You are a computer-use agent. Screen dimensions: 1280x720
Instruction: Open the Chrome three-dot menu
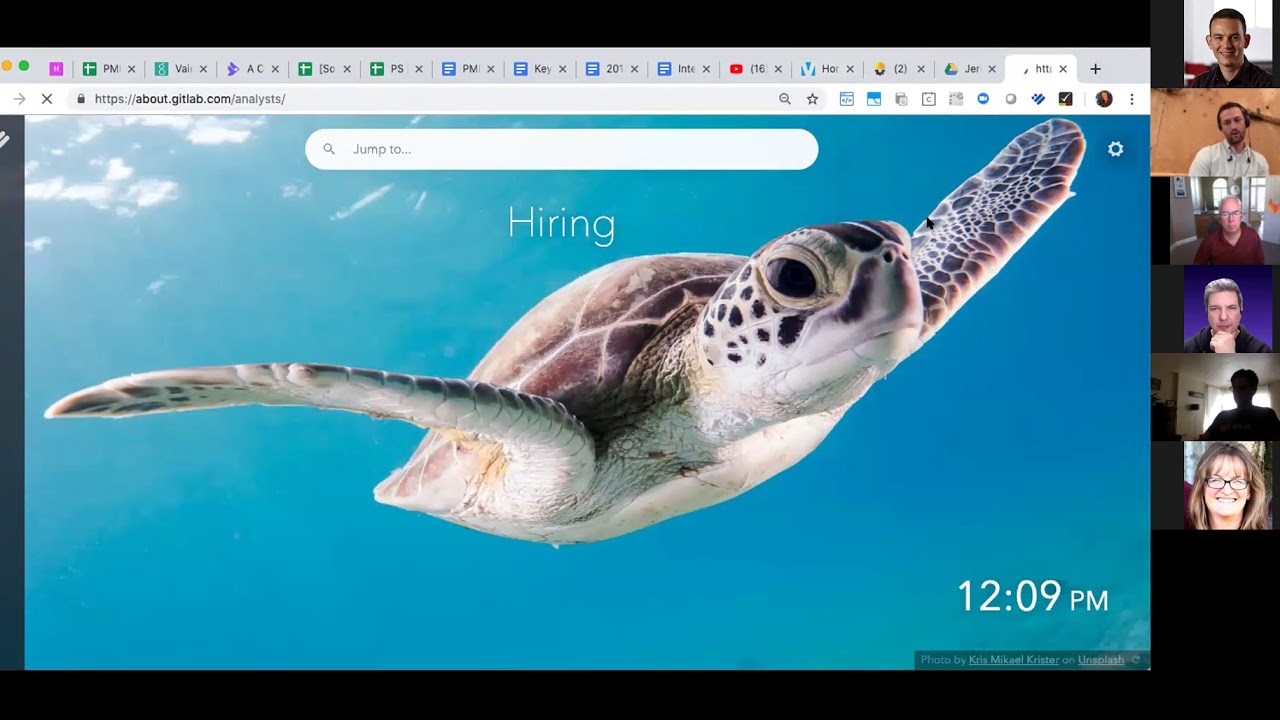[x=1131, y=99]
